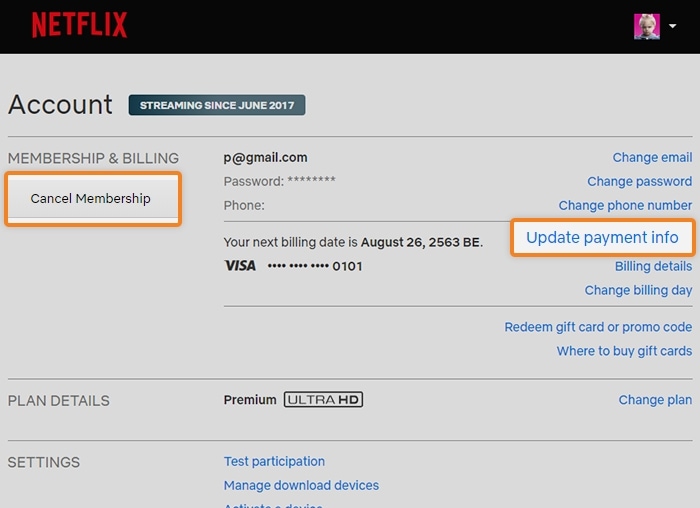The width and height of the screenshot is (700, 508).
Task: Click the Cancel Membership button
Action: pos(93,199)
